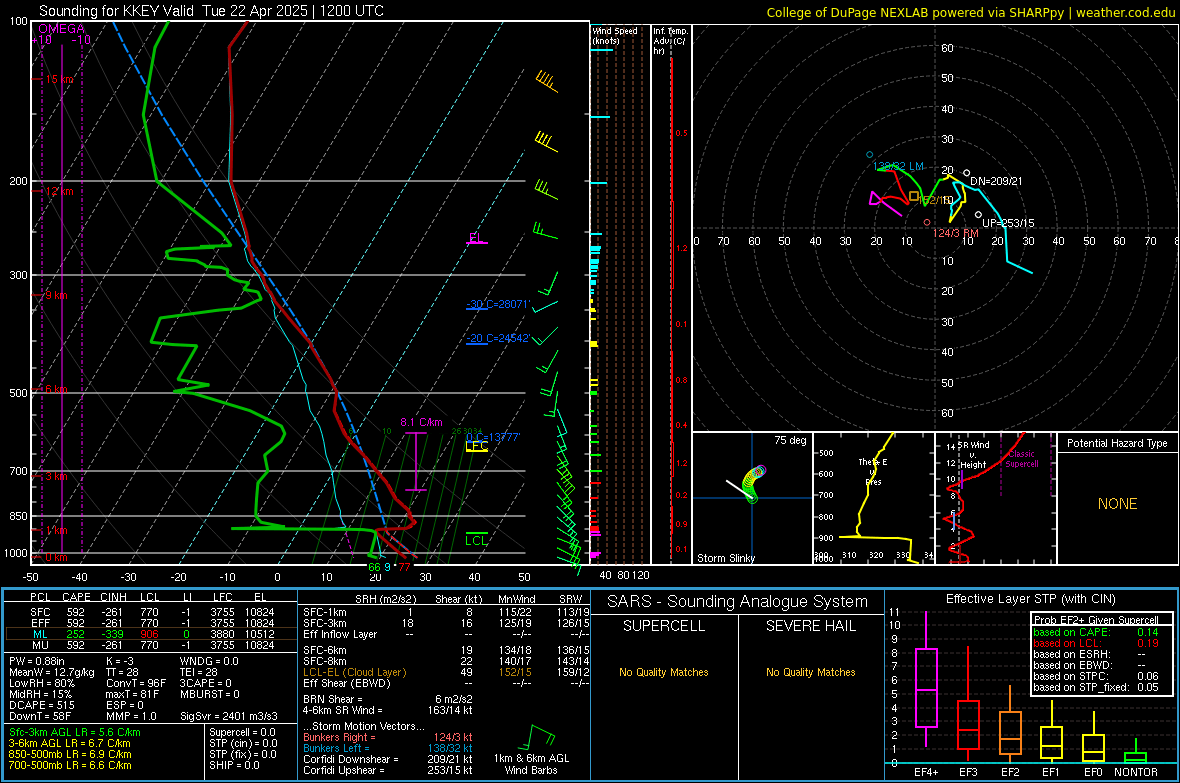Click the 'PW = 0.88in' value
The height and width of the screenshot is (783, 1180).
pos(37,661)
